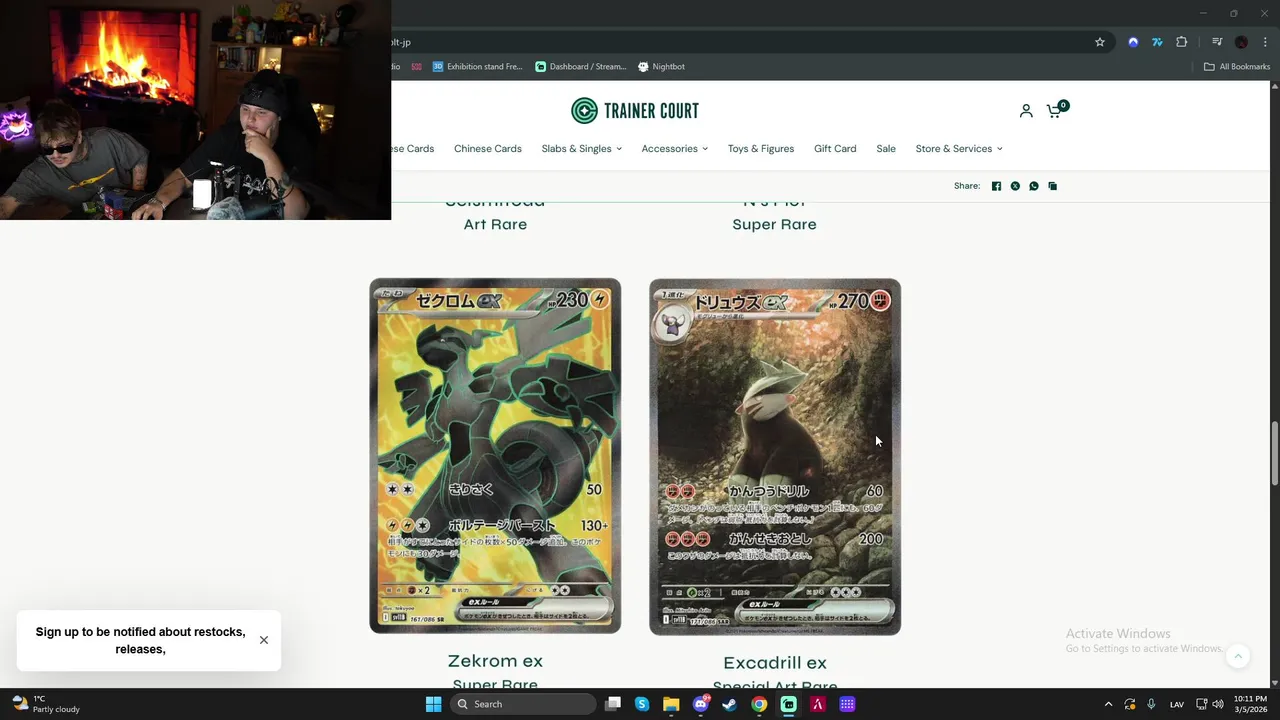
Task: Open the clock showing 10:11 PM
Action: coord(1251,704)
